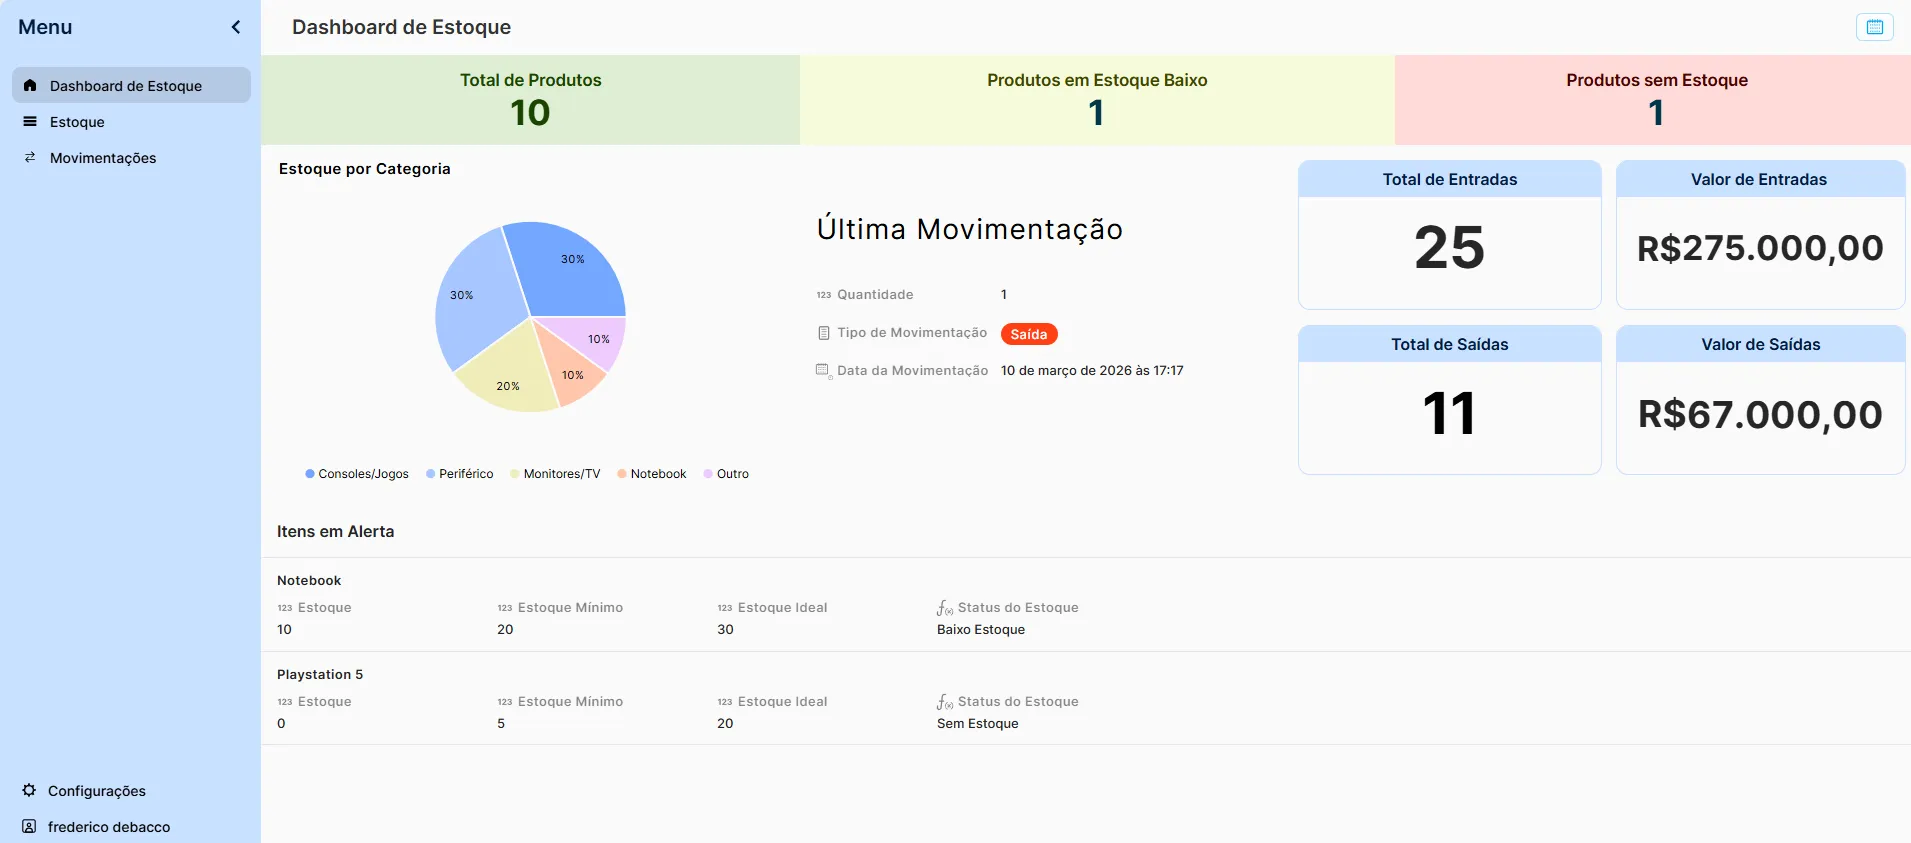Image resolution: width=1911 pixels, height=843 pixels.
Task: Toggle Periférico legend item in chart
Action: point(460,474)
